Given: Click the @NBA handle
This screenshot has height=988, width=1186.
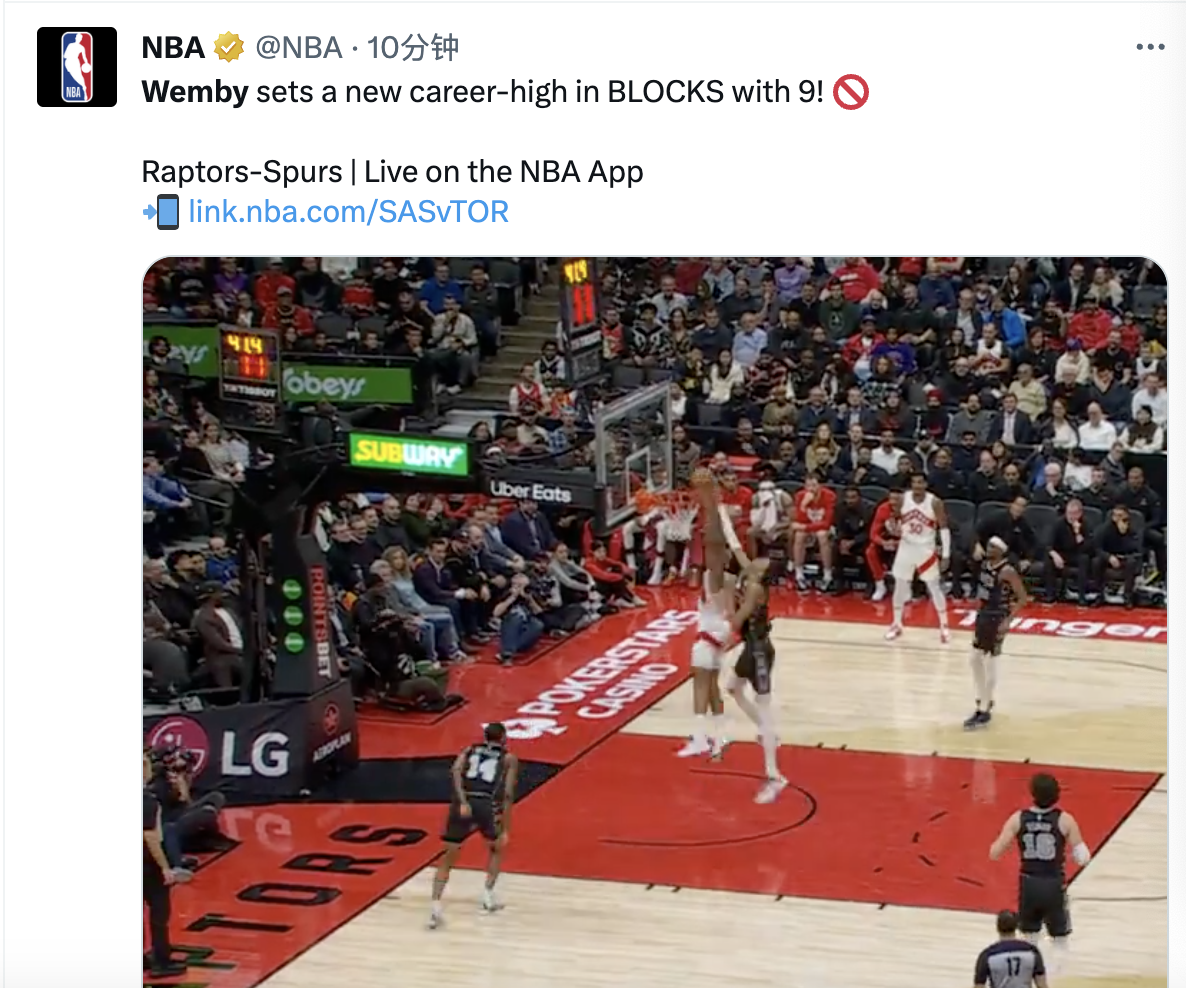Looking at the screenshot, I should coord(300,48).
